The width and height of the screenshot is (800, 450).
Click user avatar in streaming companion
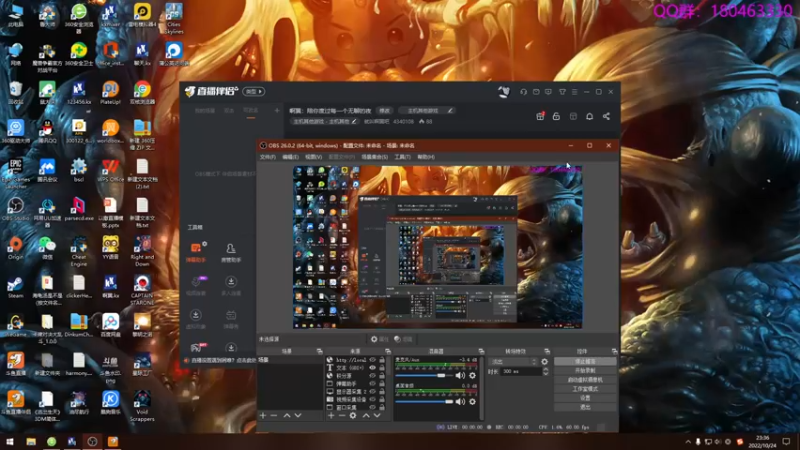coord(504,92)
